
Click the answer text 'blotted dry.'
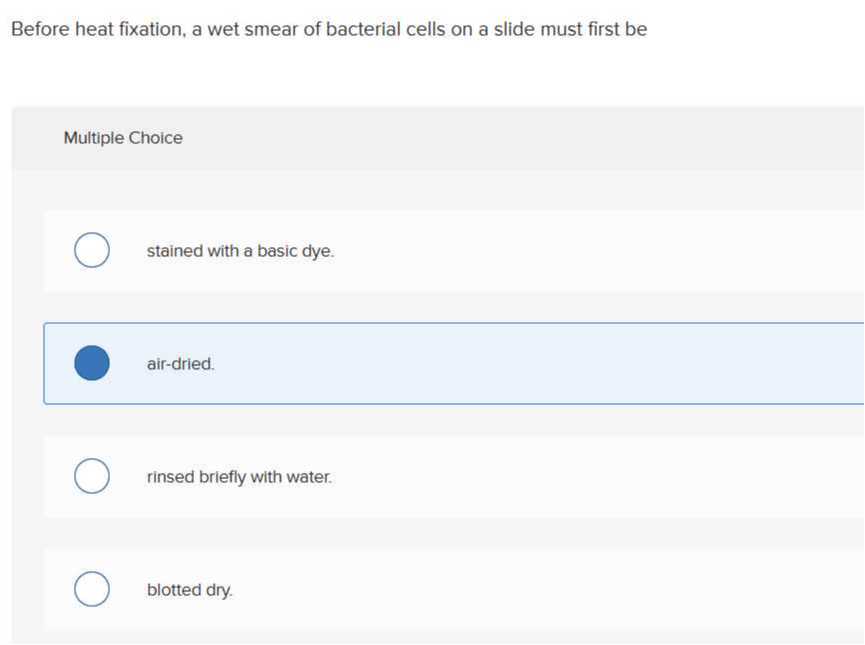point(189,589)
